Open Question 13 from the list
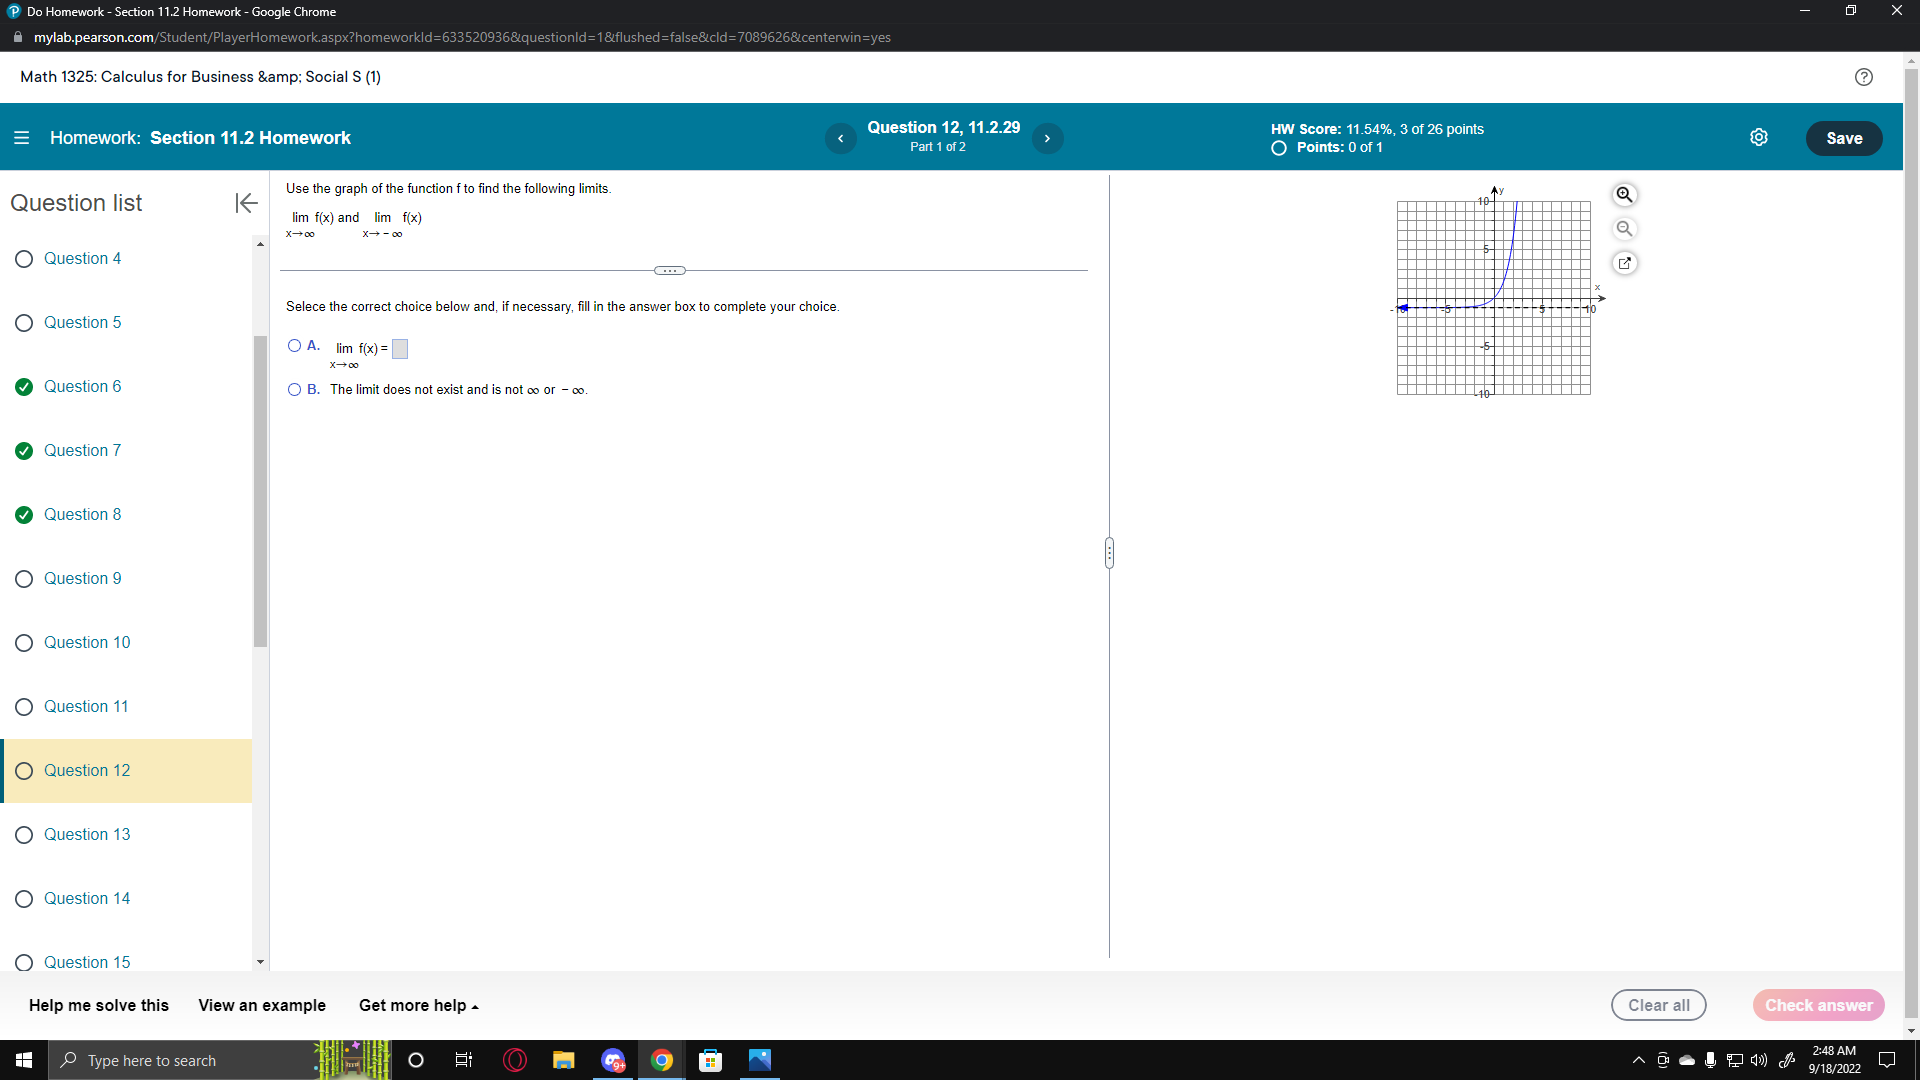This screenshot has width=1920, height=1080. click(86, 835)
